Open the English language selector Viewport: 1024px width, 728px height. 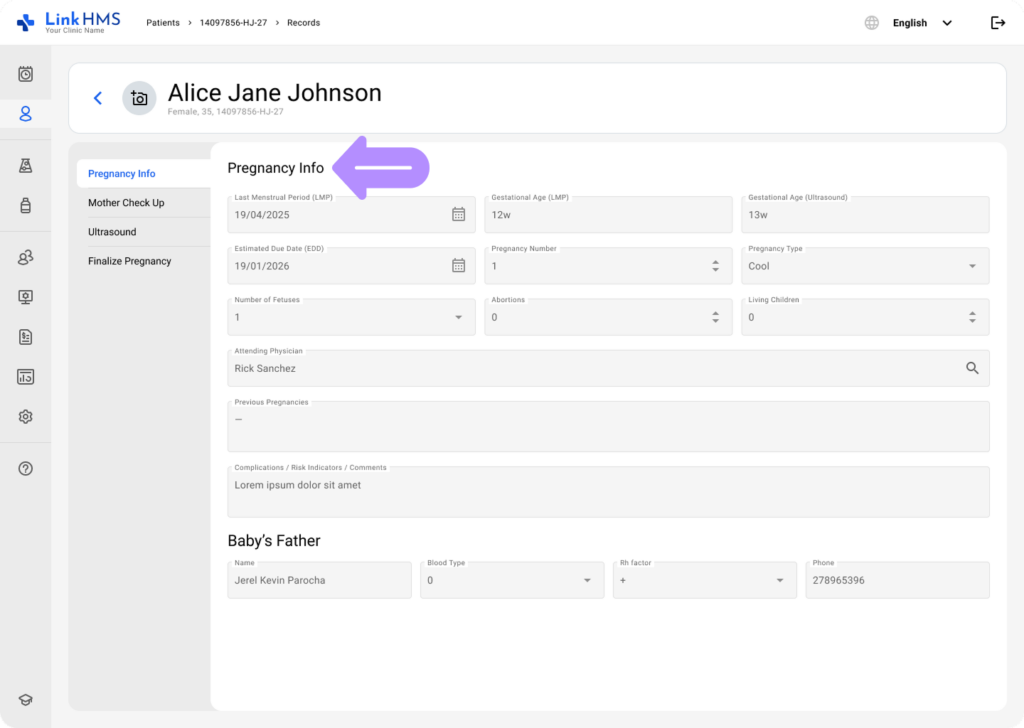tap(910, 23)
